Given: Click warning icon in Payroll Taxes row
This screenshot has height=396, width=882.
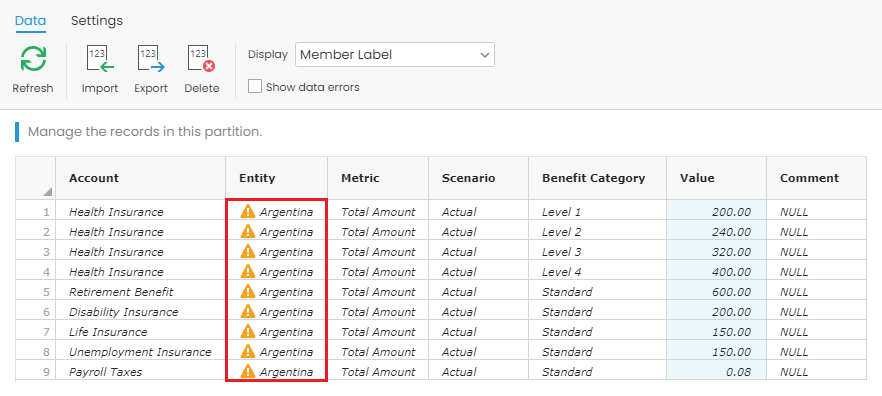Looking at the screenshot, I should (x=248, y=371).
